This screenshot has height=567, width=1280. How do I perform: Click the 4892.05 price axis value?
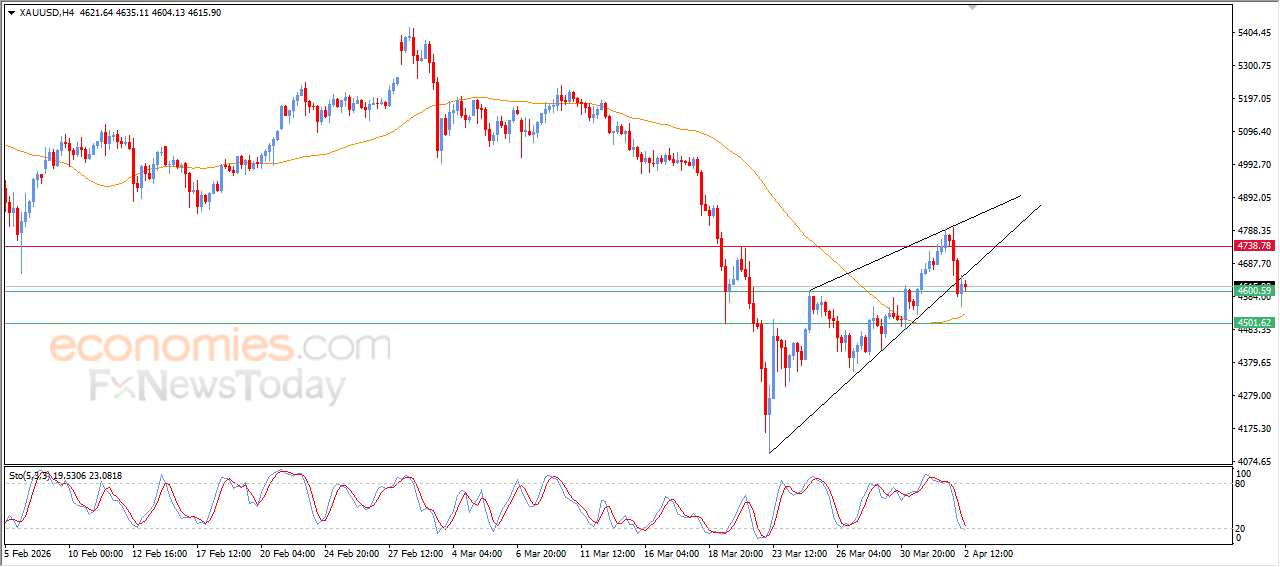pos(1253,198)
